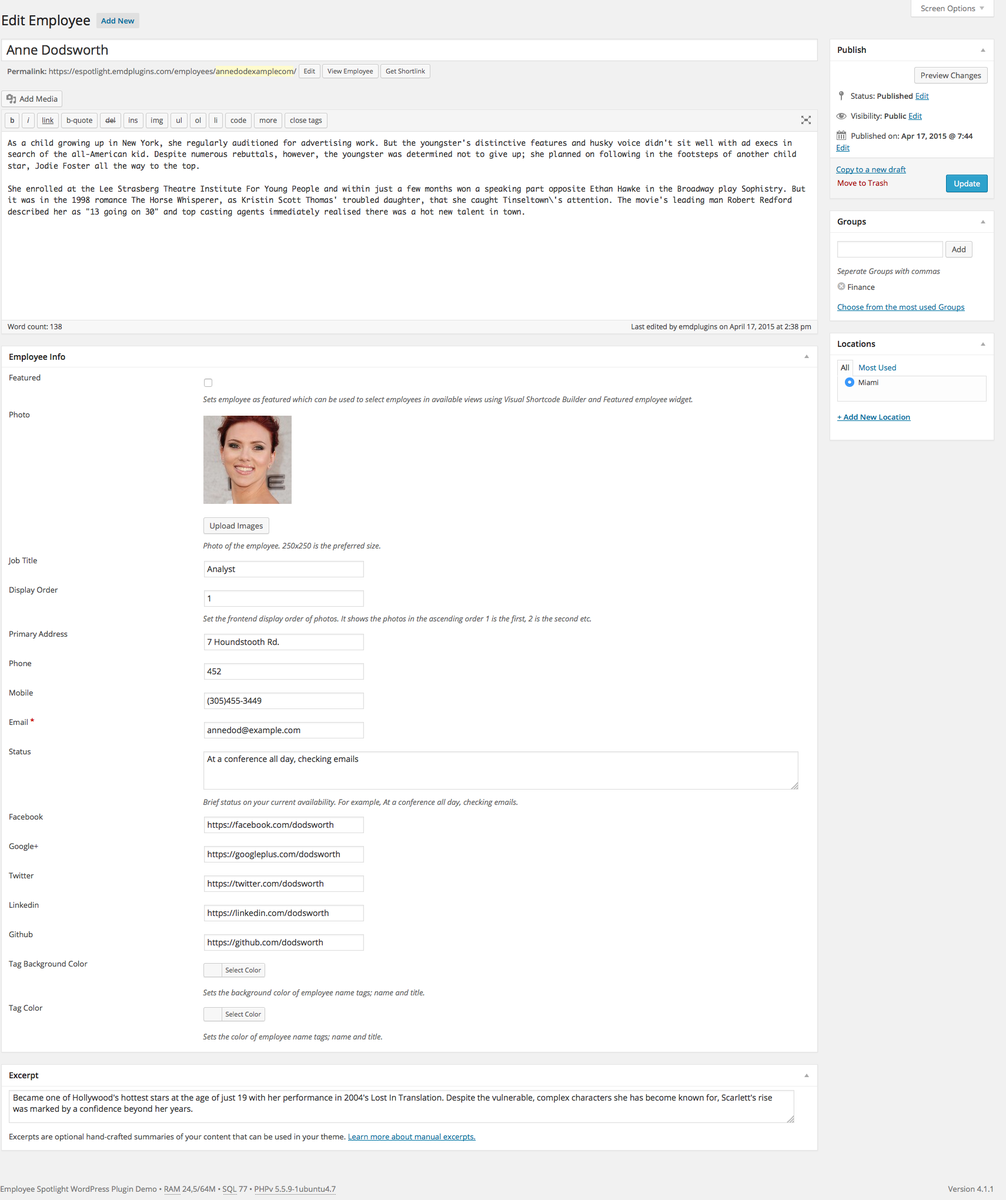Collapse the Groups panel
The width and height of the screenshot is (1006, 1200).
pos(982,222)
